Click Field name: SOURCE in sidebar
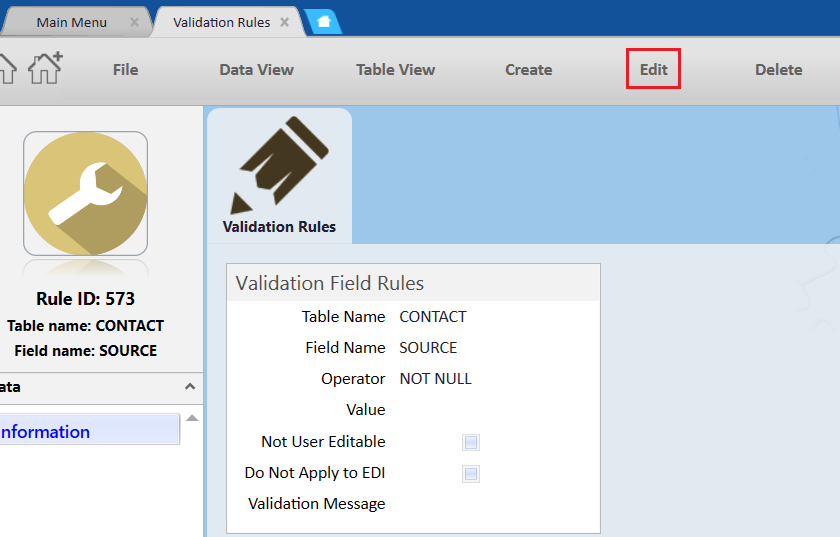Screen dimensions: 840x537 (85, 350)
